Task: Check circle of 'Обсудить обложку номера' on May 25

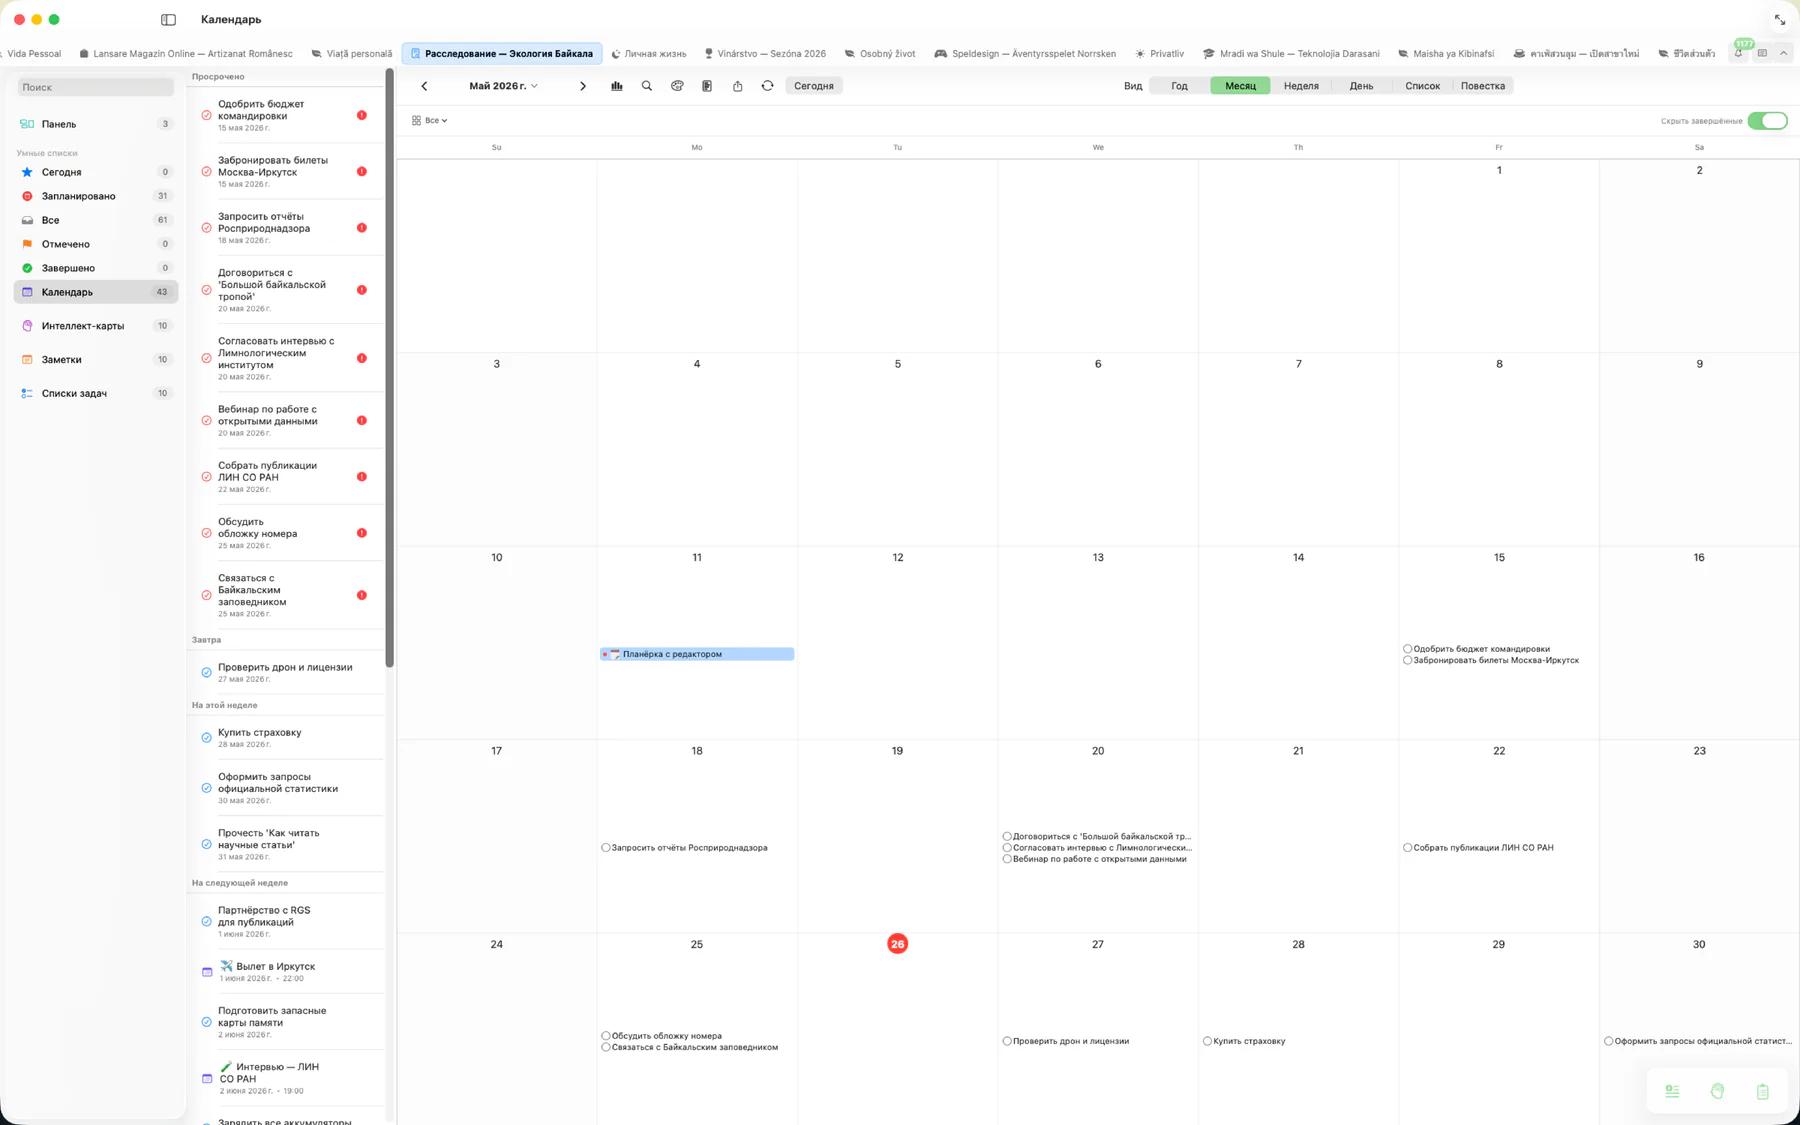Action: [x=606, y=1036]
